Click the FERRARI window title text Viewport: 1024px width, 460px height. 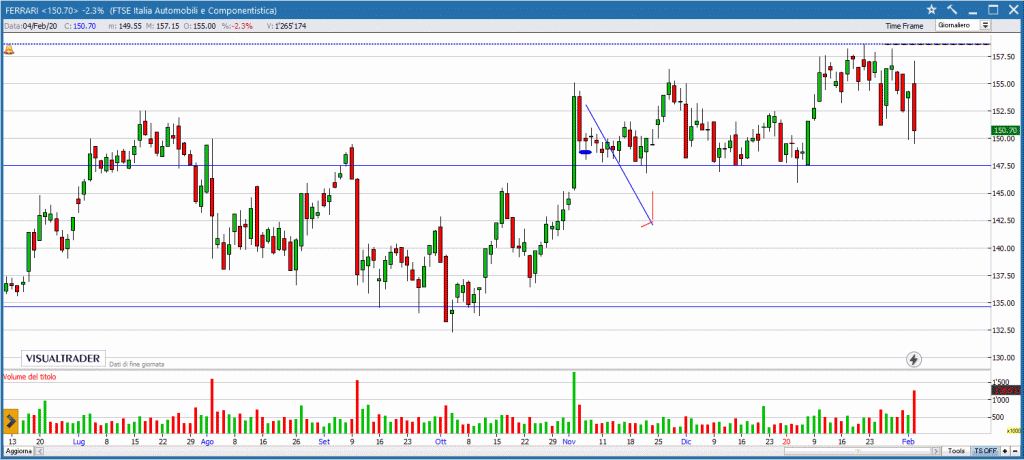point(140,10)
